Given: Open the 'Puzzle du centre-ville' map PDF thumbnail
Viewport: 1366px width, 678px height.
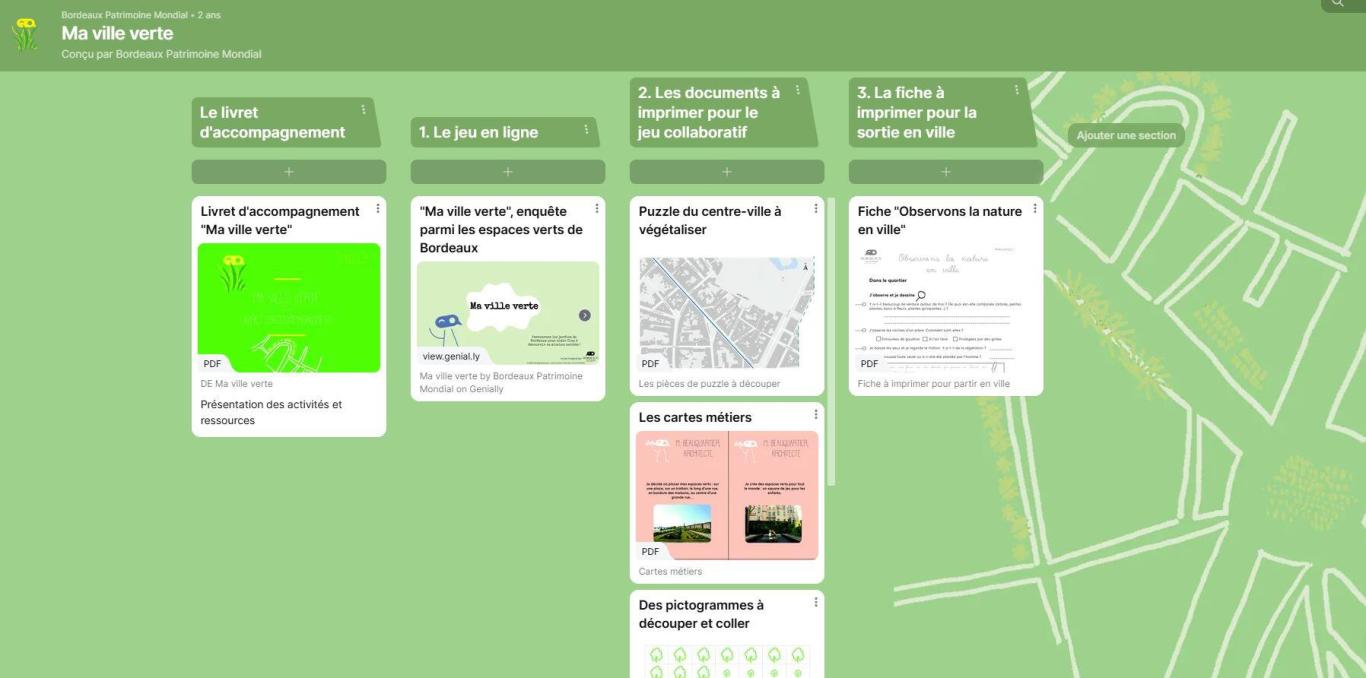Looking at the screenshot, I should click(727, 313).
